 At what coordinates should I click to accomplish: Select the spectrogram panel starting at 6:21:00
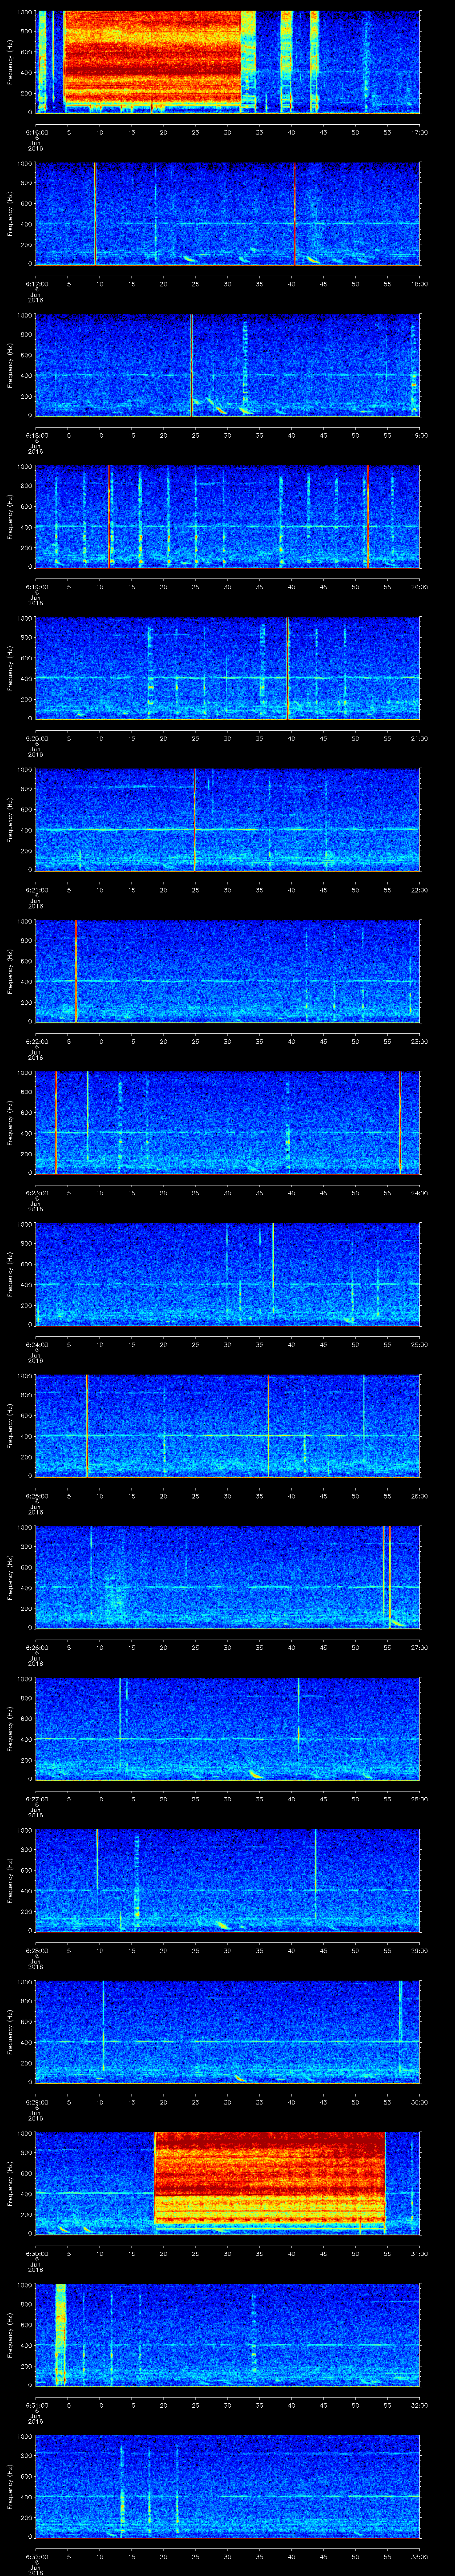tap(228, 819)
